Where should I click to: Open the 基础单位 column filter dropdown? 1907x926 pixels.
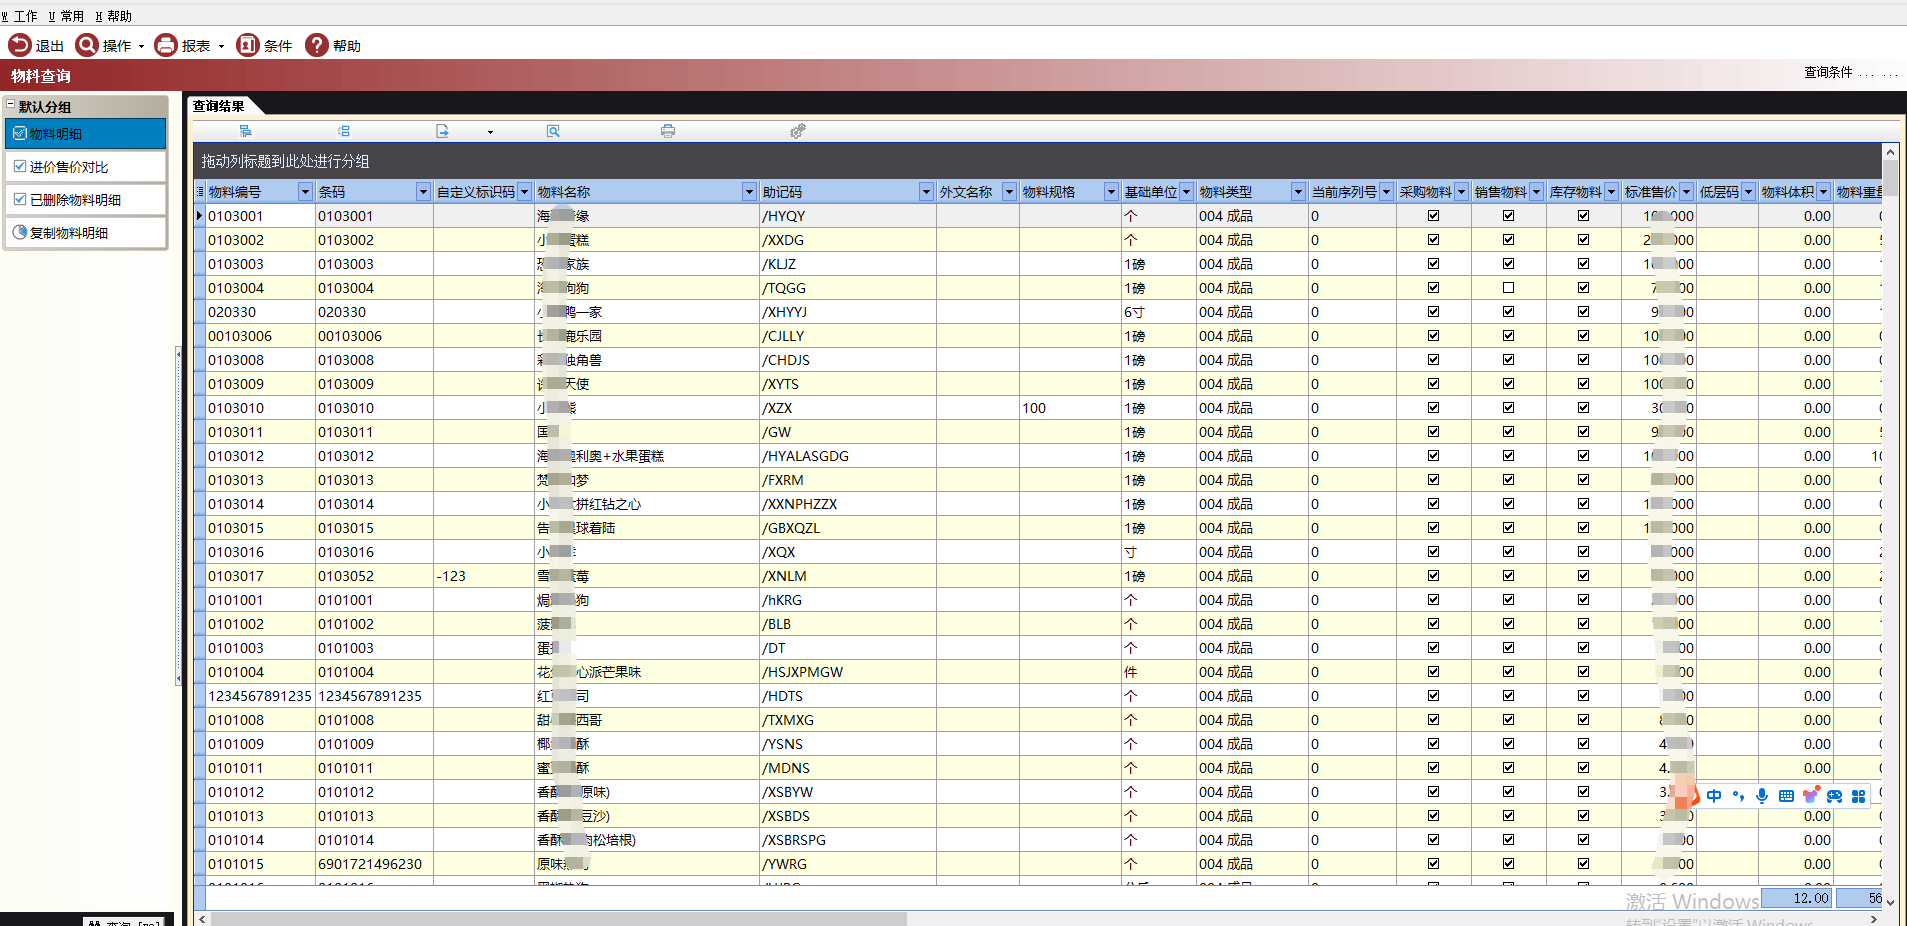[x=1186, y=192]
